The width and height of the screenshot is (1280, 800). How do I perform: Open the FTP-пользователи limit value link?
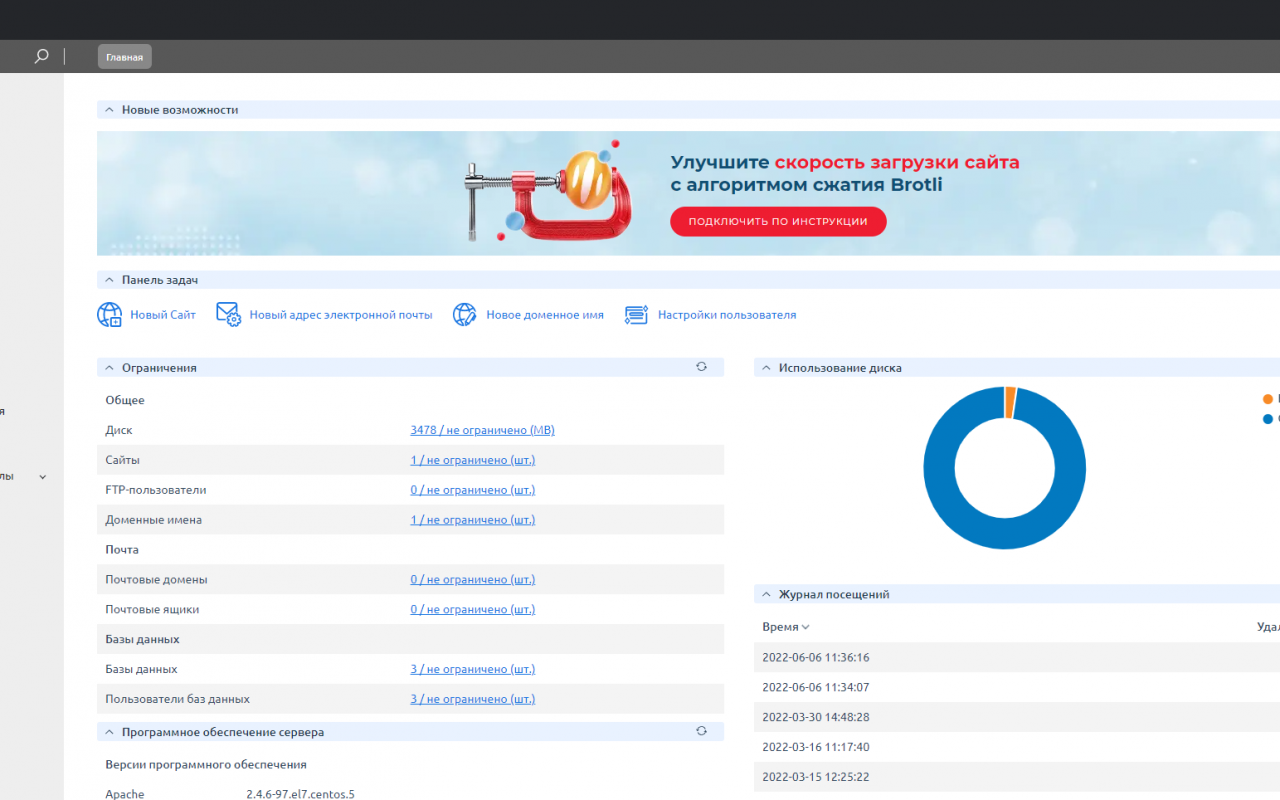(473, 490)
